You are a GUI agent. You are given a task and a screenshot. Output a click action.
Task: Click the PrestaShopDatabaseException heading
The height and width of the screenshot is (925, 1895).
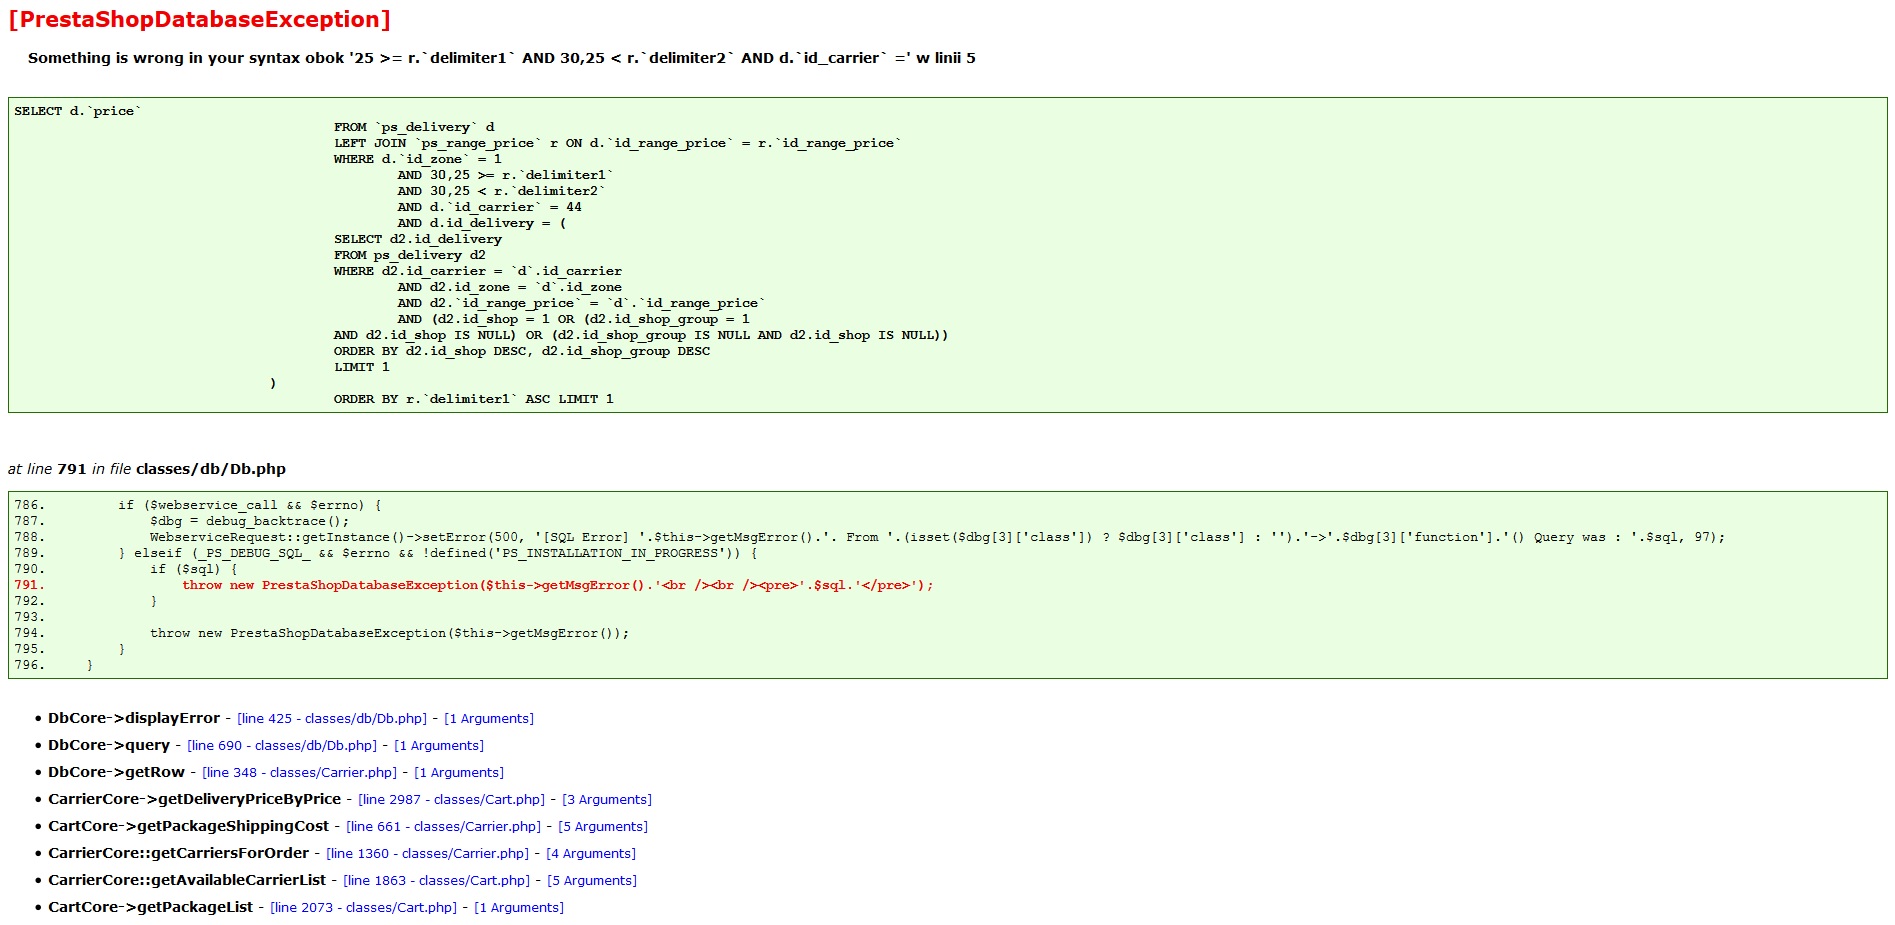pyautogui.click(x=200, y=19)
